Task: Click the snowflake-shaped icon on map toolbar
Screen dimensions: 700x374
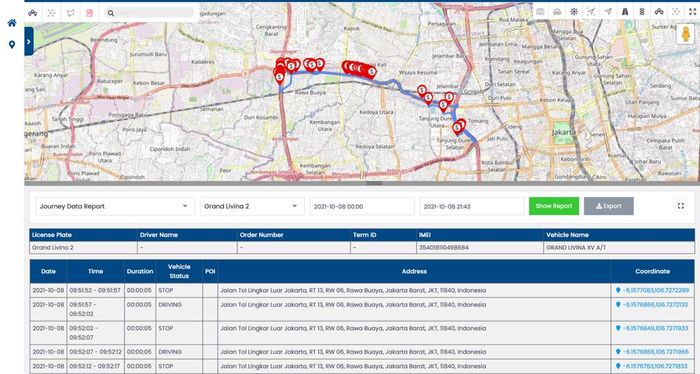Action: pyautogui.click(x=574, y=12)
